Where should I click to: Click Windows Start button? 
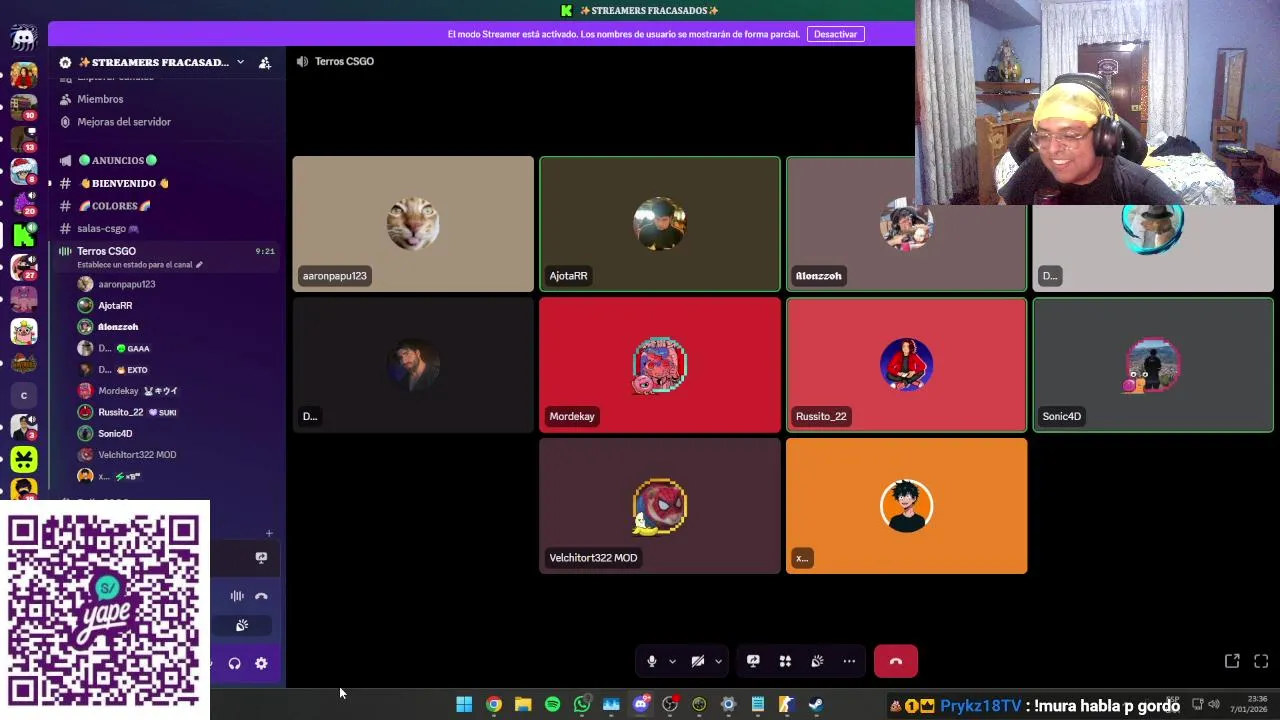(x=464, y=704)
